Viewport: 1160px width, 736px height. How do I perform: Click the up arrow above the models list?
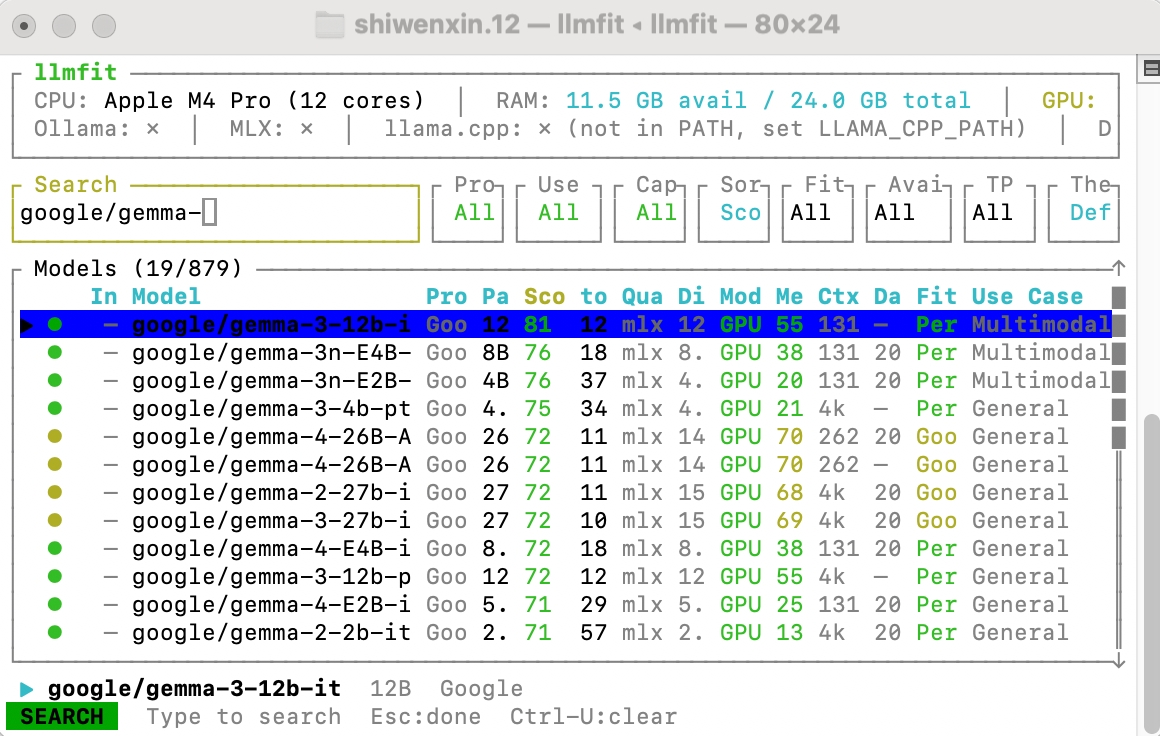(1119, 268)
